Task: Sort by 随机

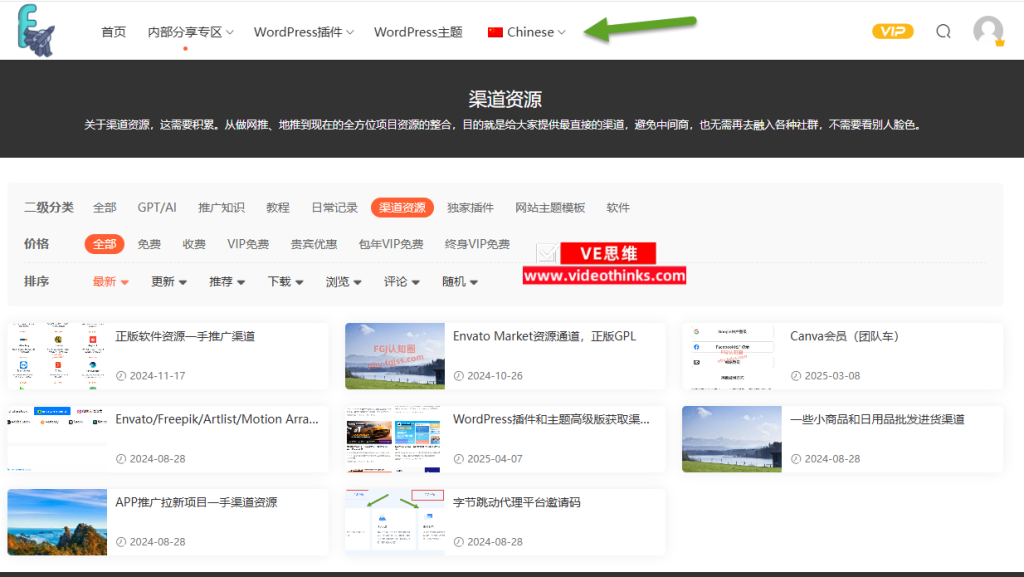Action: (x=460, y=282)
